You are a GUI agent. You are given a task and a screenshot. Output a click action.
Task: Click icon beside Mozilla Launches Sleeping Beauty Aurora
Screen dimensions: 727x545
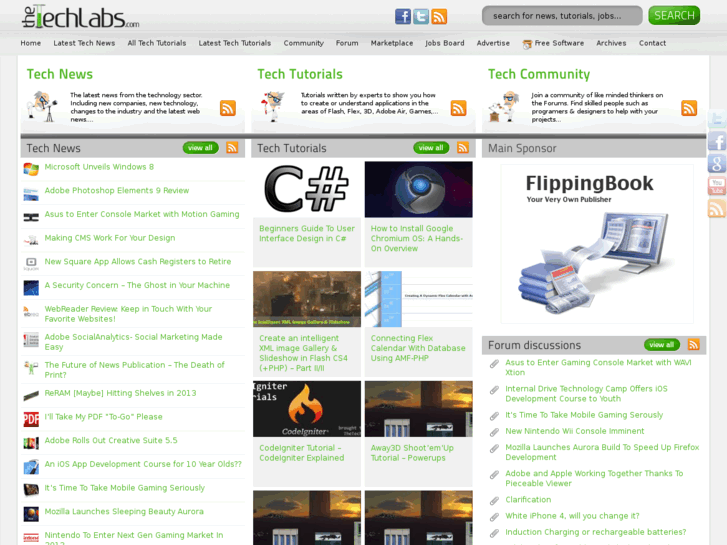coord(31,514)
